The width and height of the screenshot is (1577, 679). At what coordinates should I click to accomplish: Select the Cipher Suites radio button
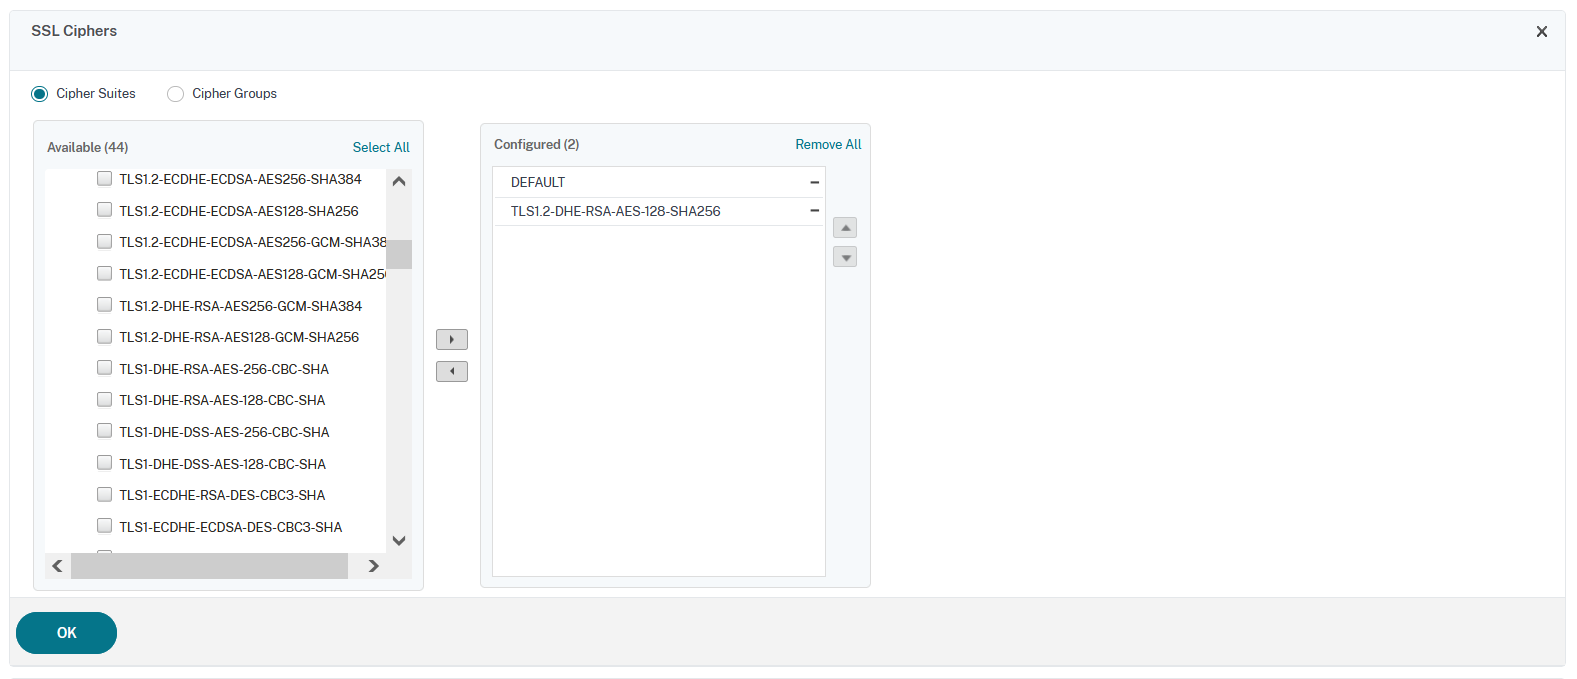pyautogui.click(x=39, y=94)
